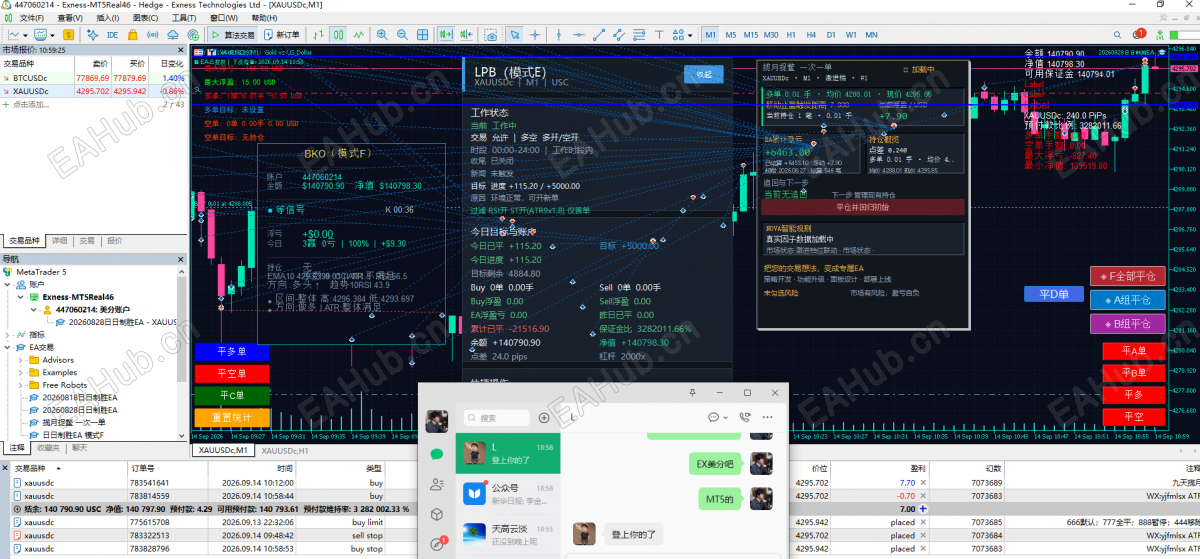Zoom in on the chart
The height and width of the screenshot is (559, 1200).
coord(382,35)
